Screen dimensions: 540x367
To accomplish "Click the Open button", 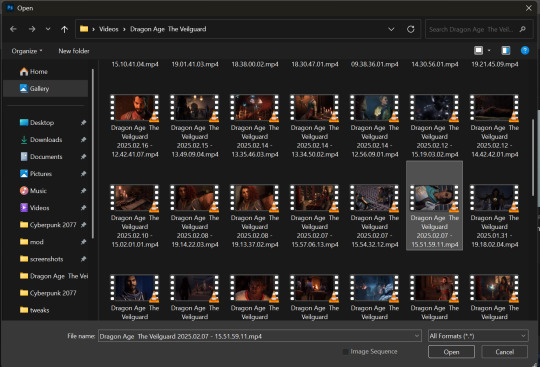I will 451,352.
